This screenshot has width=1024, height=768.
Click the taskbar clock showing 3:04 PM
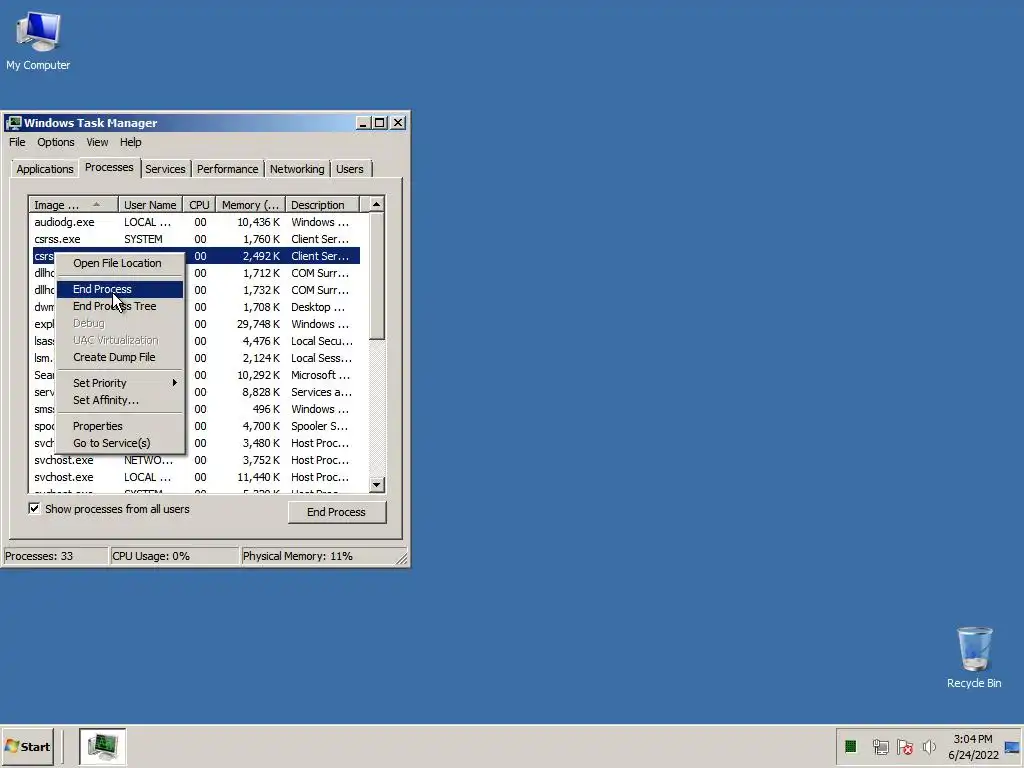pyautogui.click(x=973, y=746)
